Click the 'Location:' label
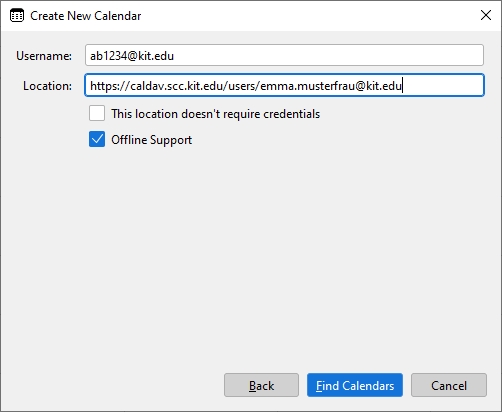The image size is (502, 412). (47, 86)
